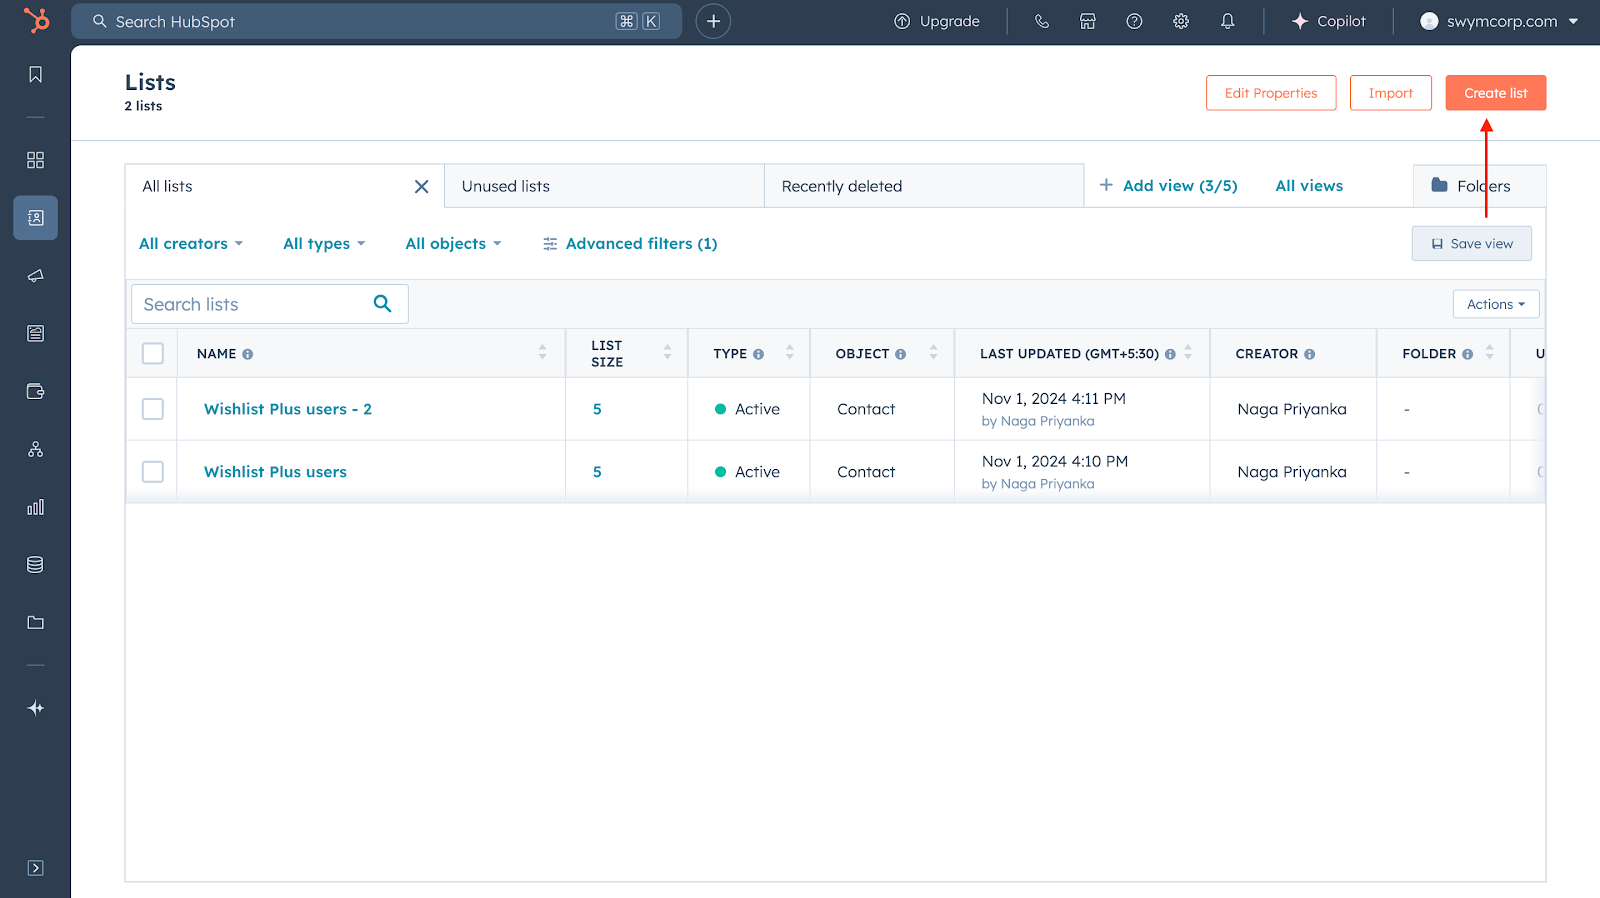Open the Wishlist Plus users list
Image resolution: width=1600 pixels, height=898 pixels.
click(275, 472)
